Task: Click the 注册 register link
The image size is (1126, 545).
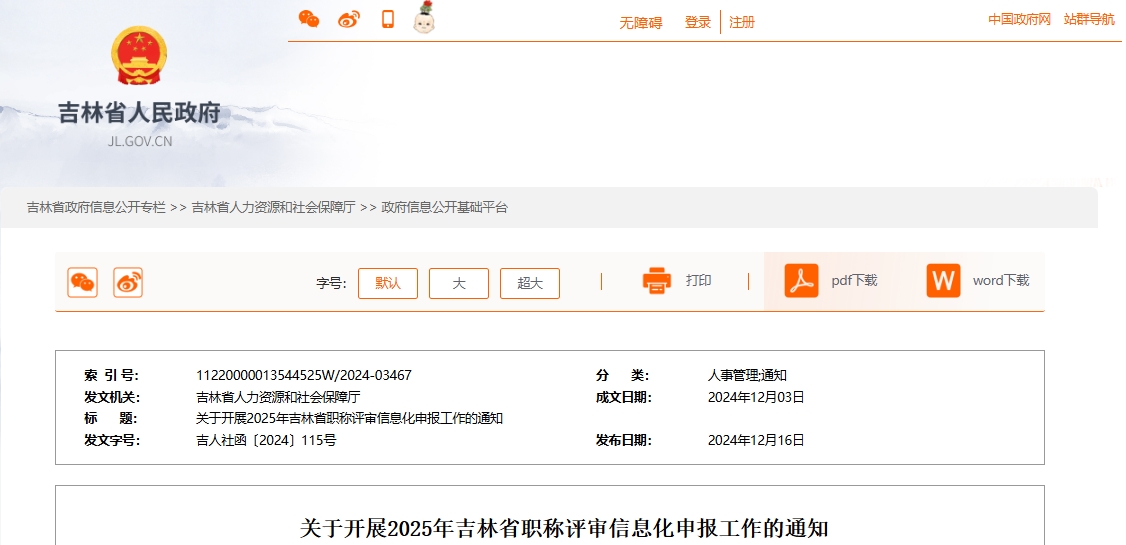Action: point(742,22)
